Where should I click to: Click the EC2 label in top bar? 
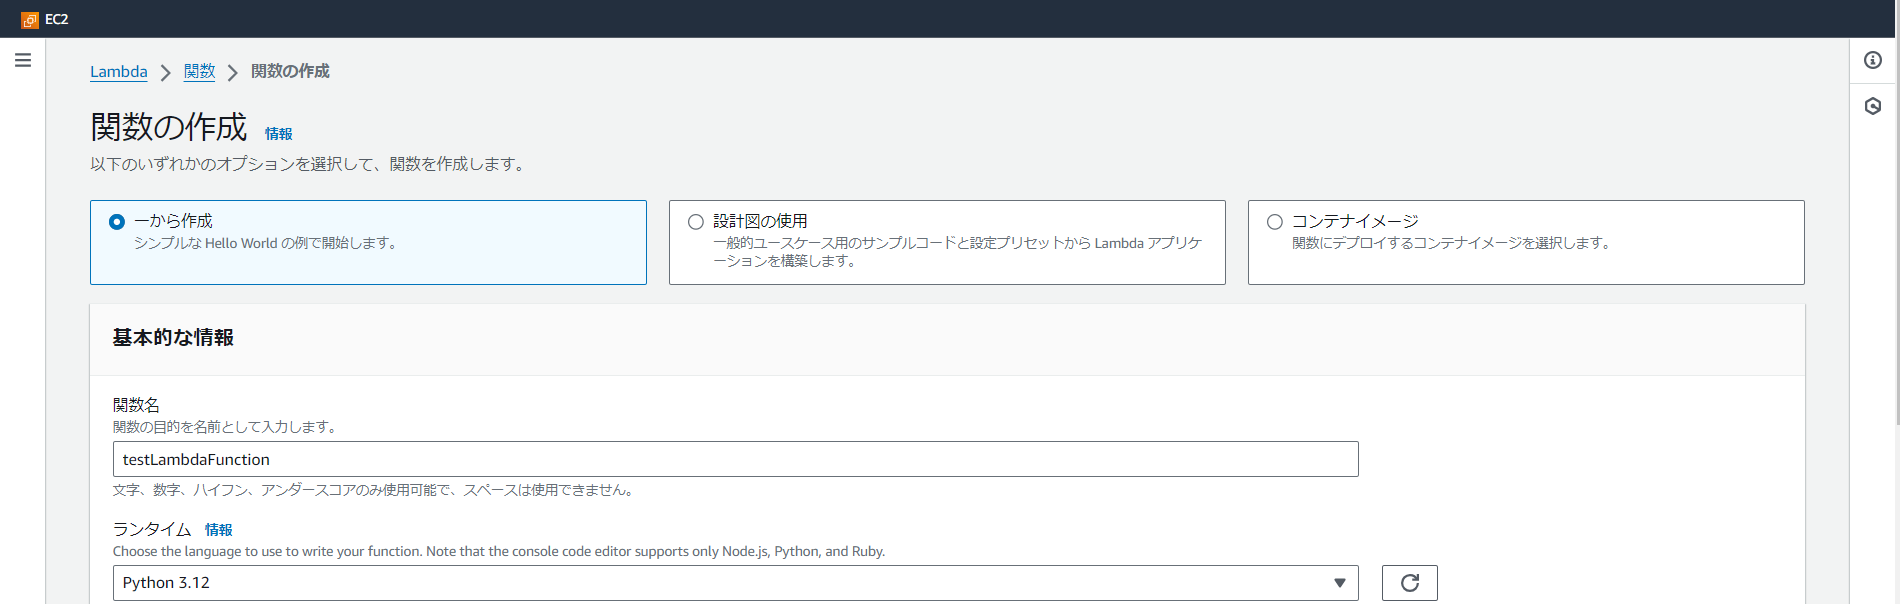tap(57, 20)
